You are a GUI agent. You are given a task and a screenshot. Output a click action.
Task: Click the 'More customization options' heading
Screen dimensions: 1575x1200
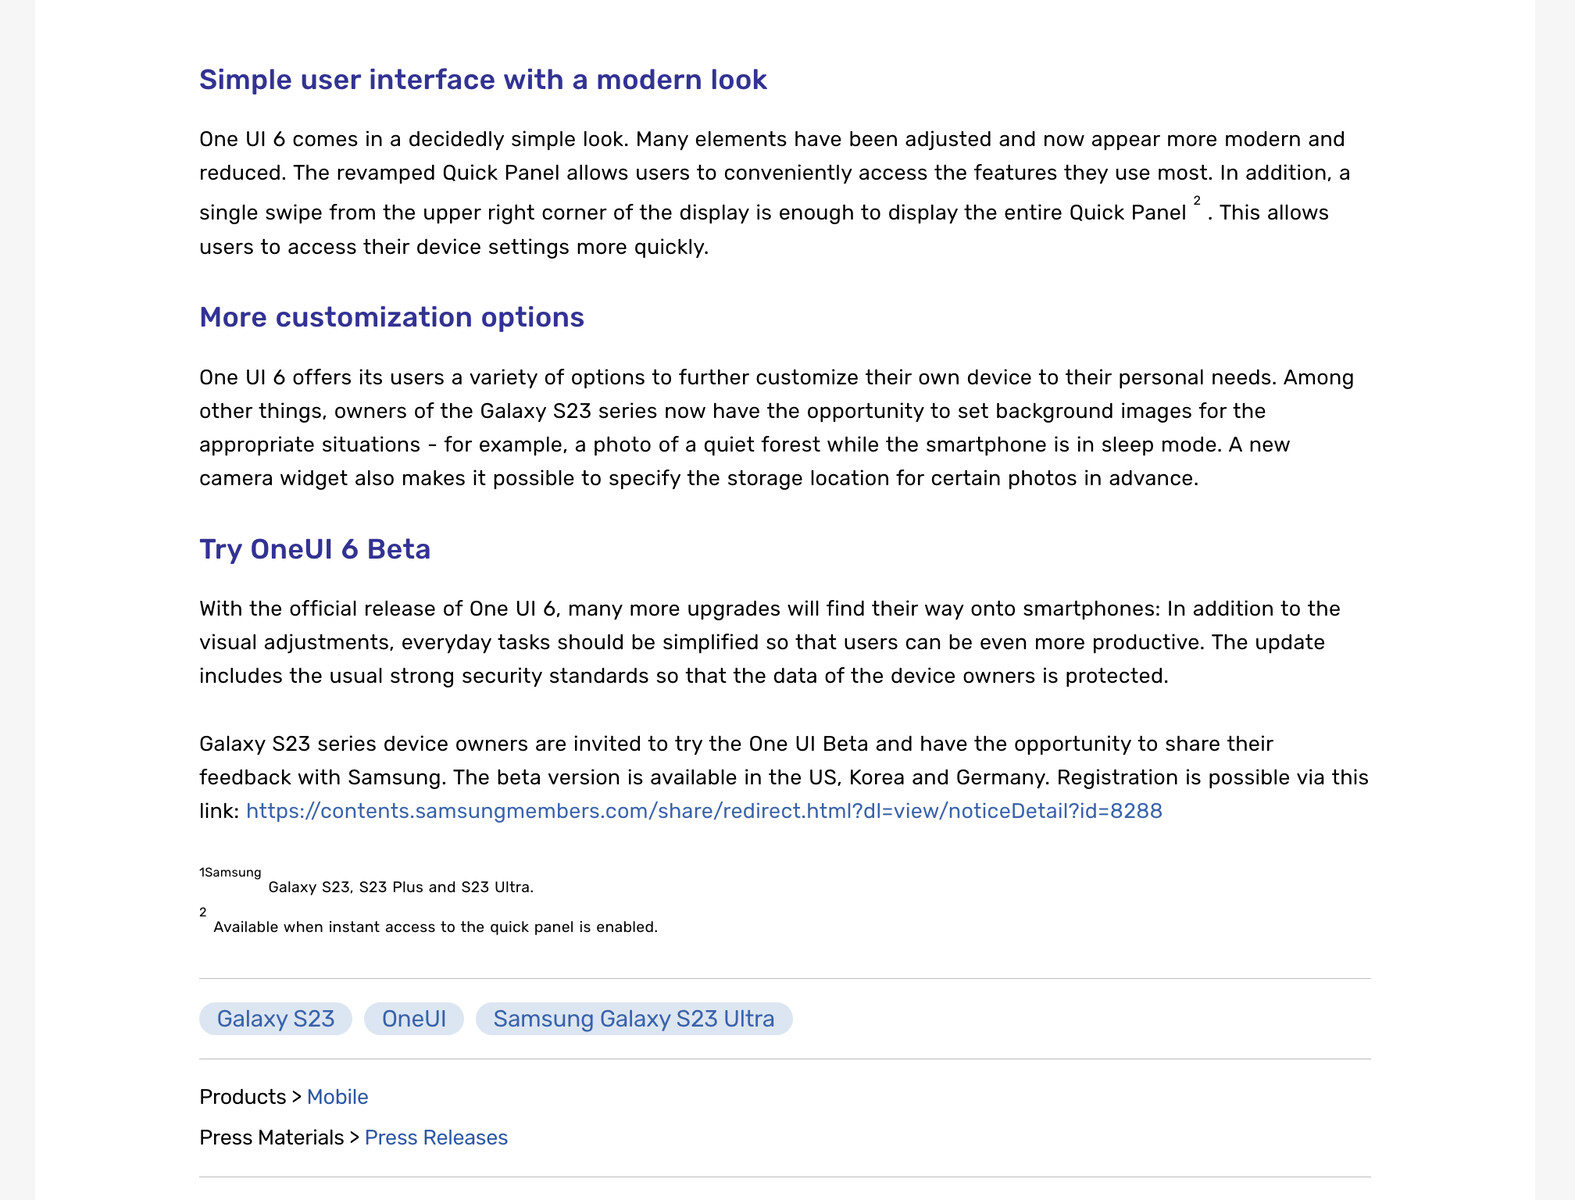tap(391, 317)
